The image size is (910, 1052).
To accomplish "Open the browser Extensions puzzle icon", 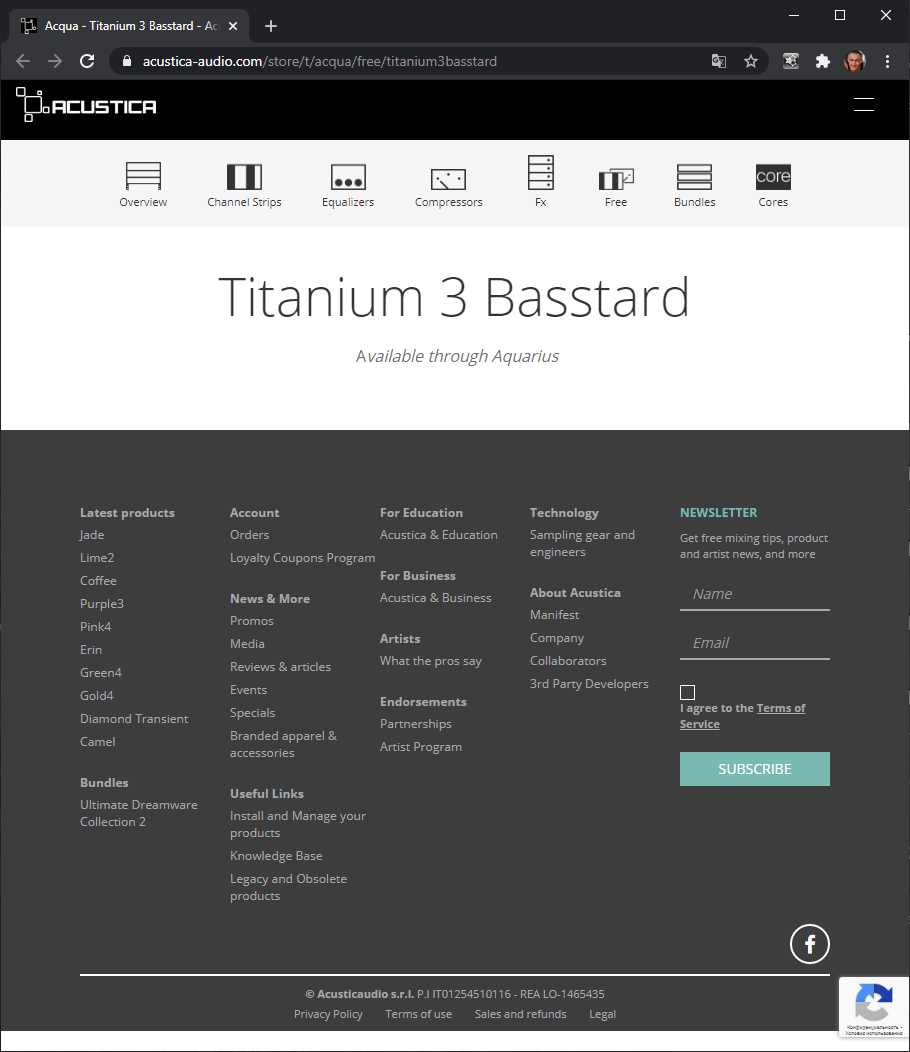I will click(x=823, y=61).
